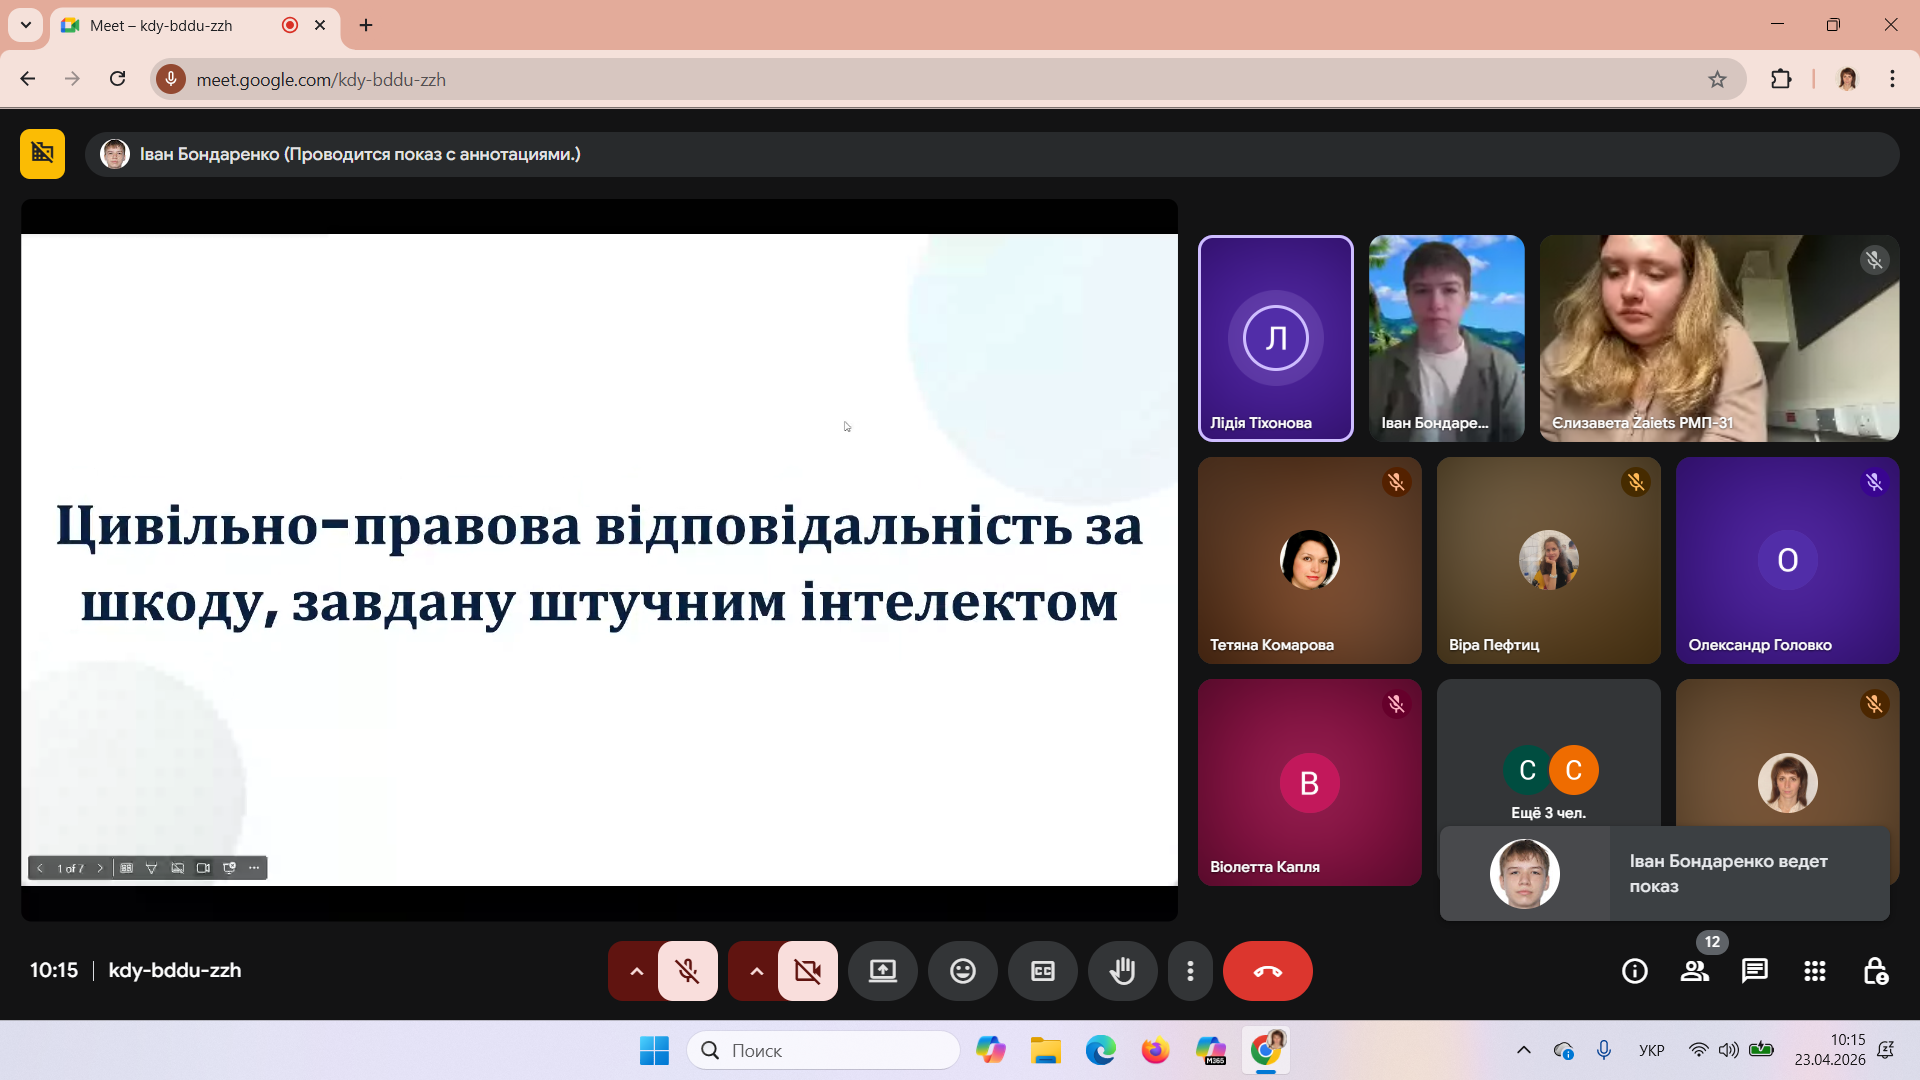Open more options three-dot menu
The height and width of the screenshot is (1080, 1920).
1190,971
